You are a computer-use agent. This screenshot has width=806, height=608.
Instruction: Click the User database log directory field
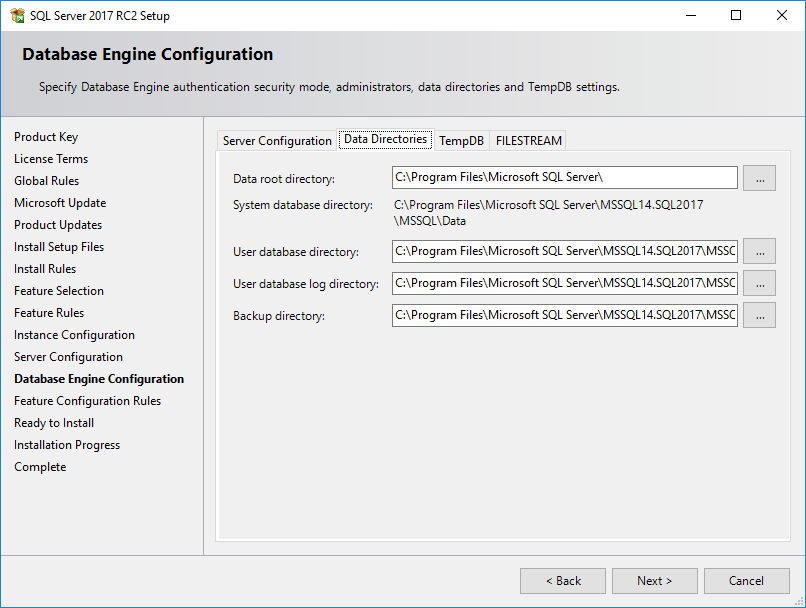(x=564, y=283)
